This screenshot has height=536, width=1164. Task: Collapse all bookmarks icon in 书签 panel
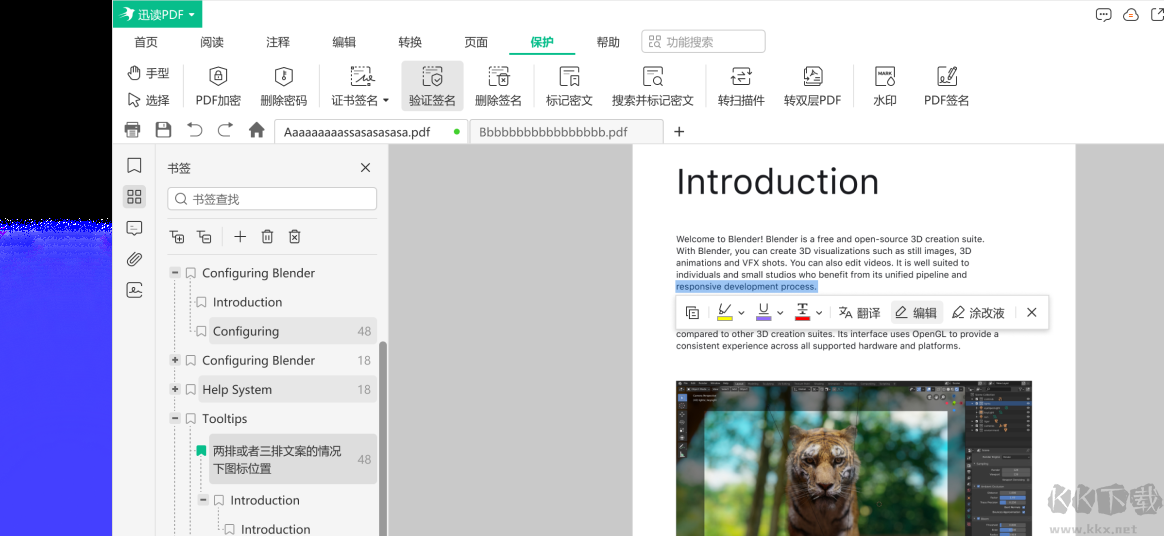tap(204, 237)
